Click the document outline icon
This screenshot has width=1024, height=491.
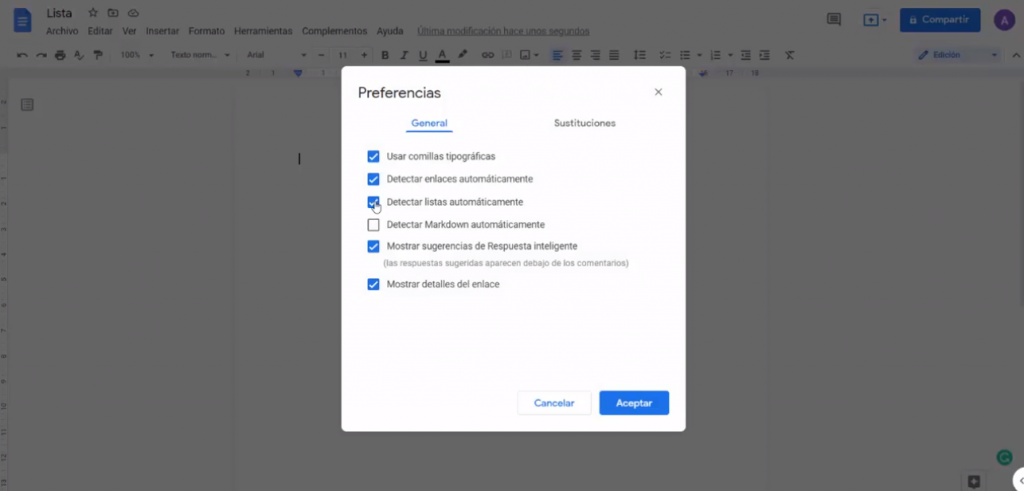click(x=27, y=104)
